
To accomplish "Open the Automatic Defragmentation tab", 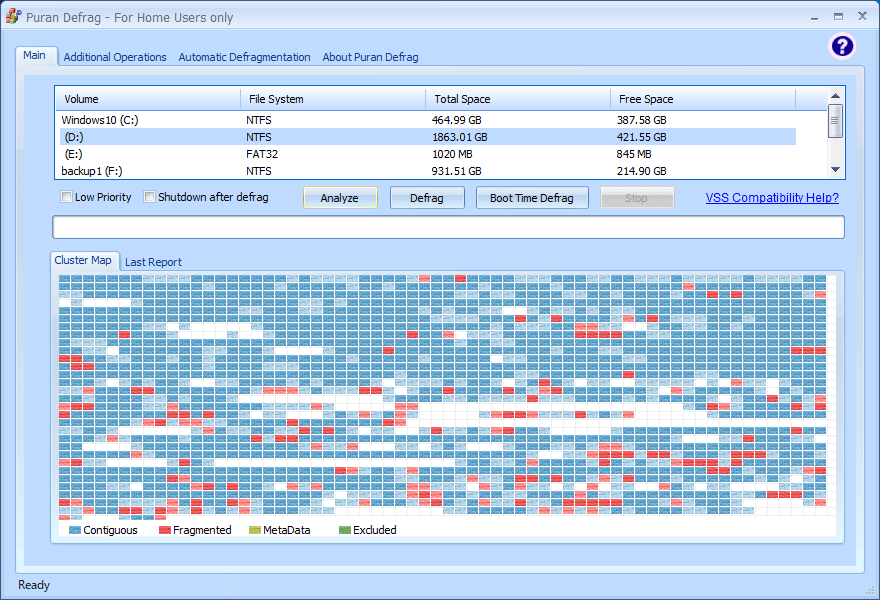I will 244,57.
